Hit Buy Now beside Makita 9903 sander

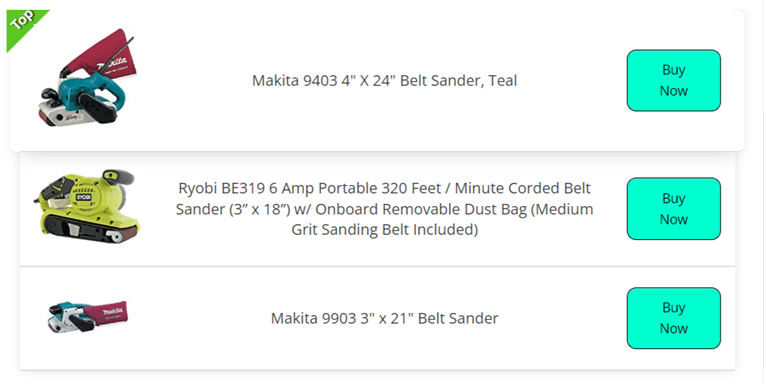click(x=673, y=318)
